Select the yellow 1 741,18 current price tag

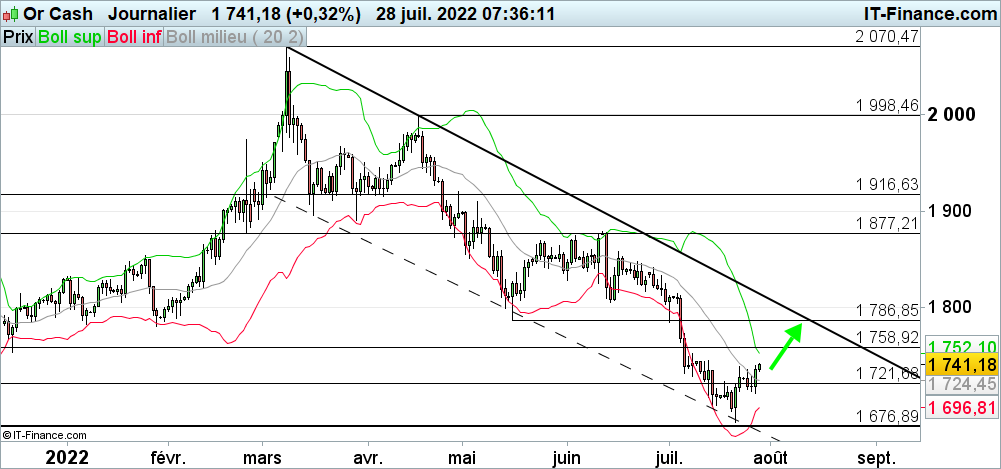pos(962,365)
